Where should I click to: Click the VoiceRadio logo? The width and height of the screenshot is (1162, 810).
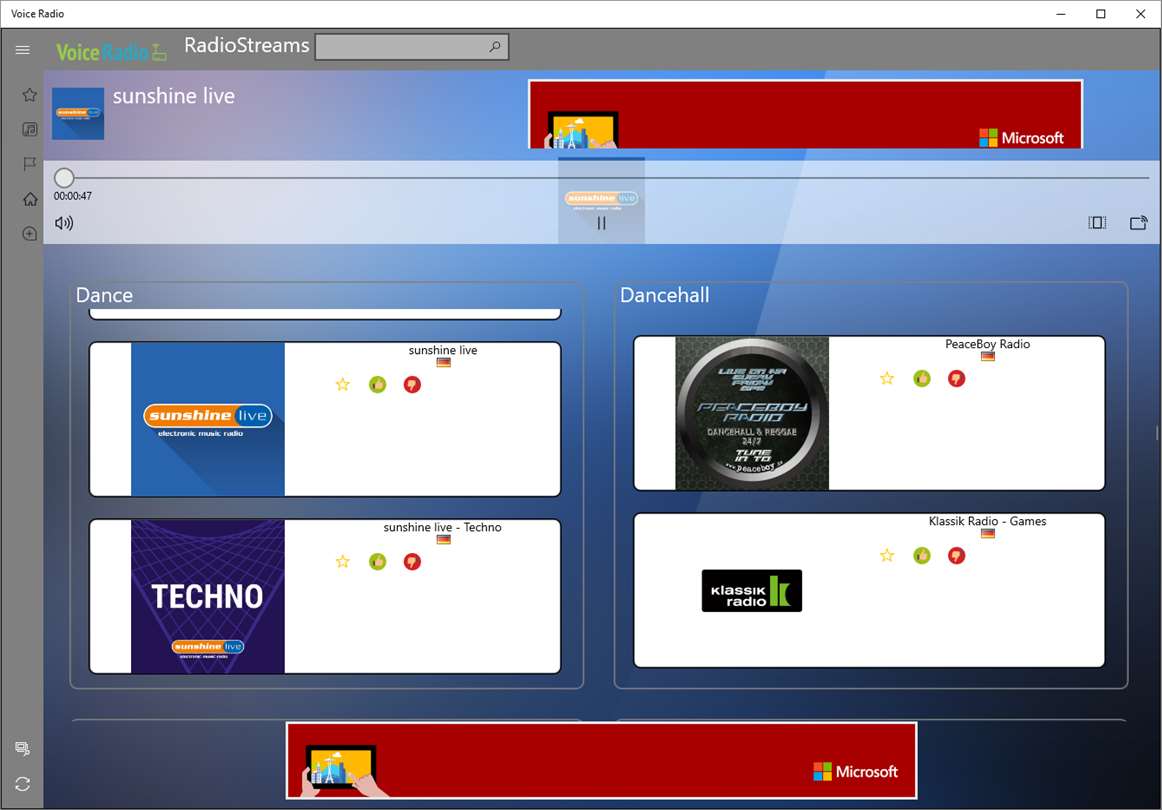(x=111, y=52)
